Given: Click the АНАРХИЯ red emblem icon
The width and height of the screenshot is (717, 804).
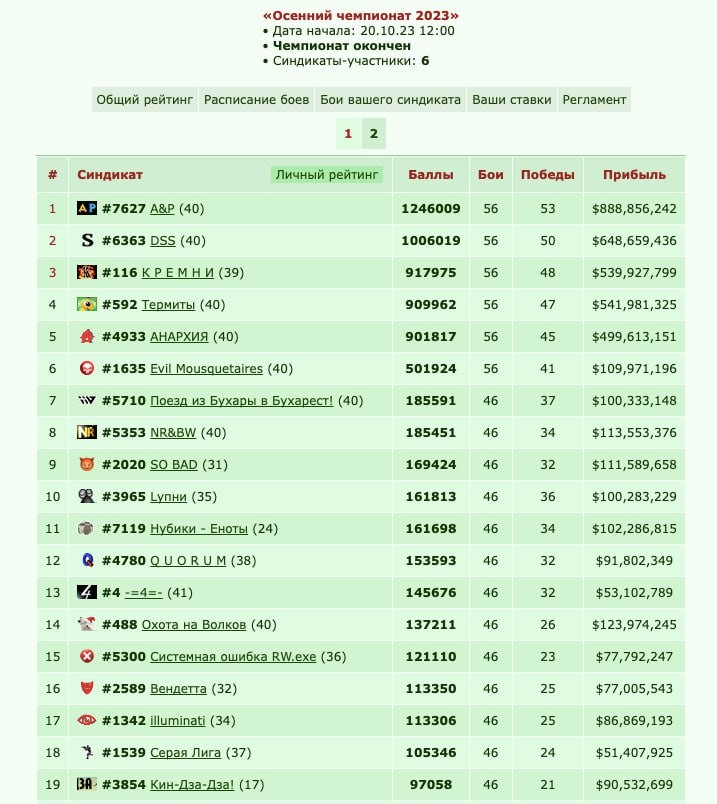Looking at the screenshot, I should (87, 336).
